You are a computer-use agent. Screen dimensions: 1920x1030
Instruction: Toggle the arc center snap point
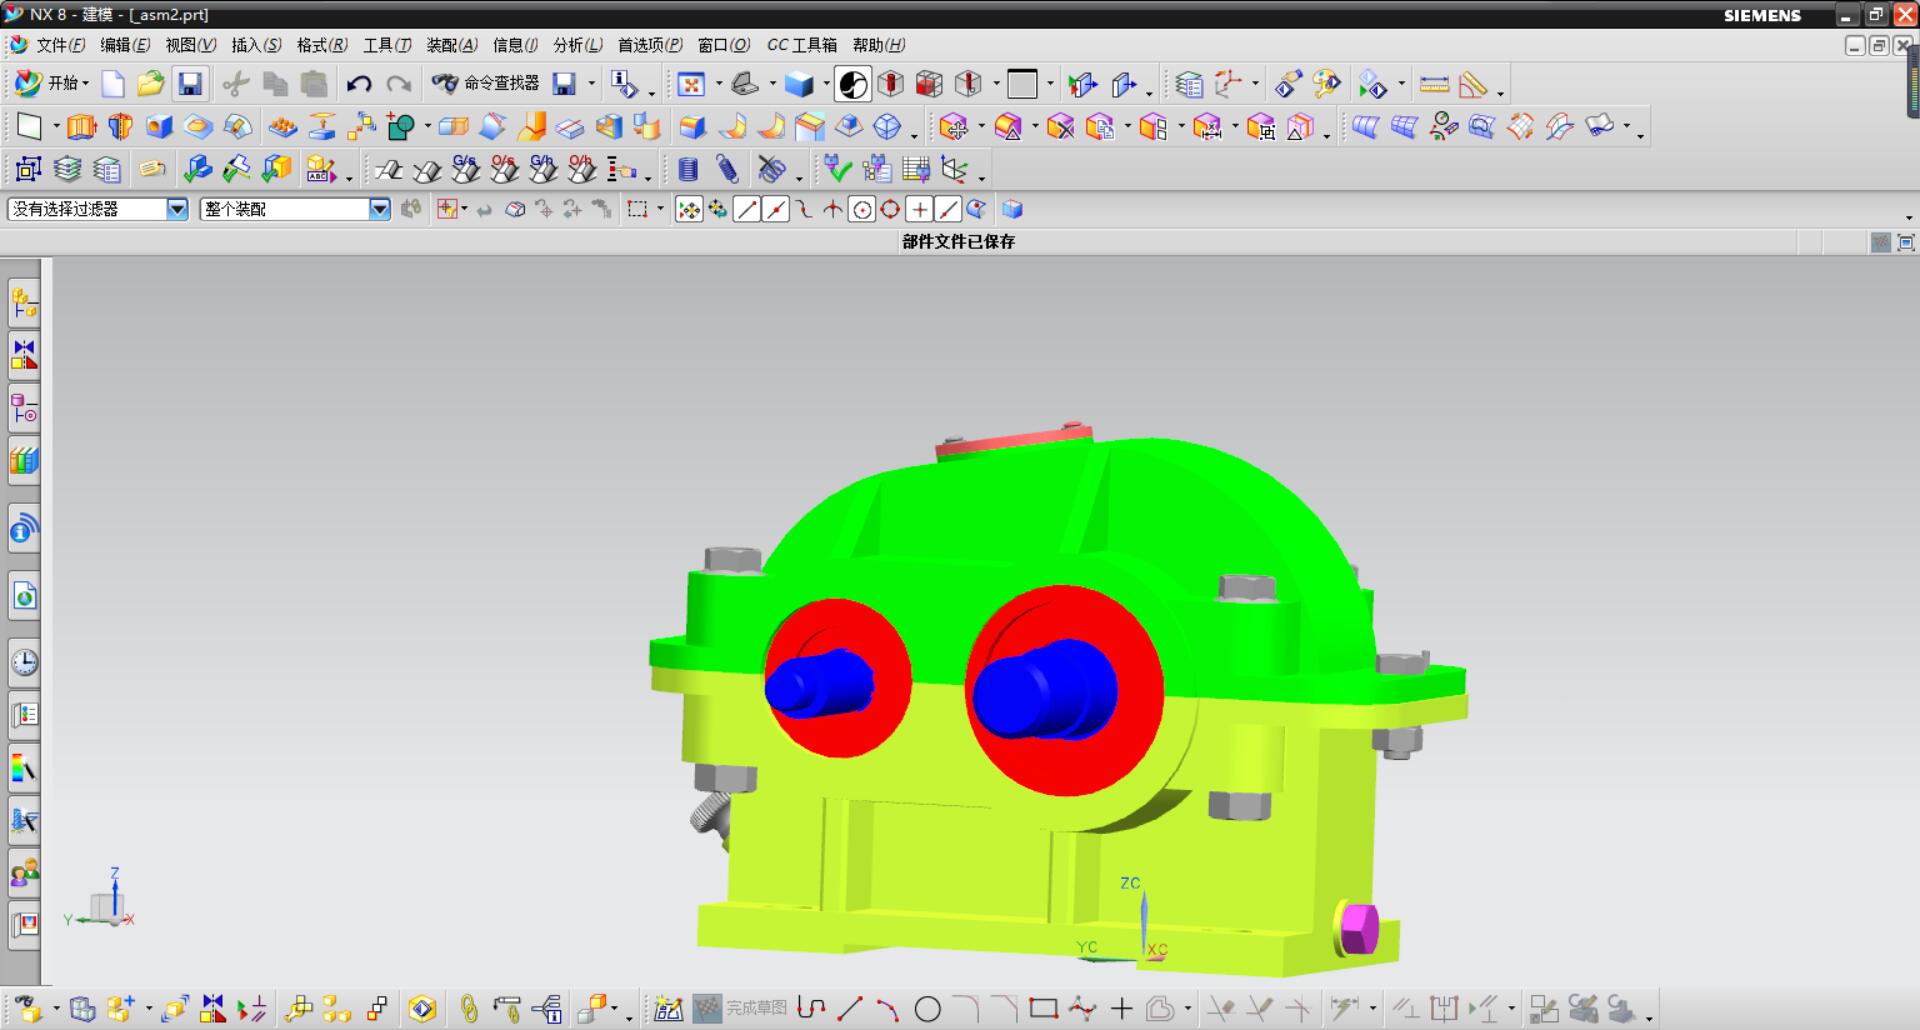tap(862, 209)
